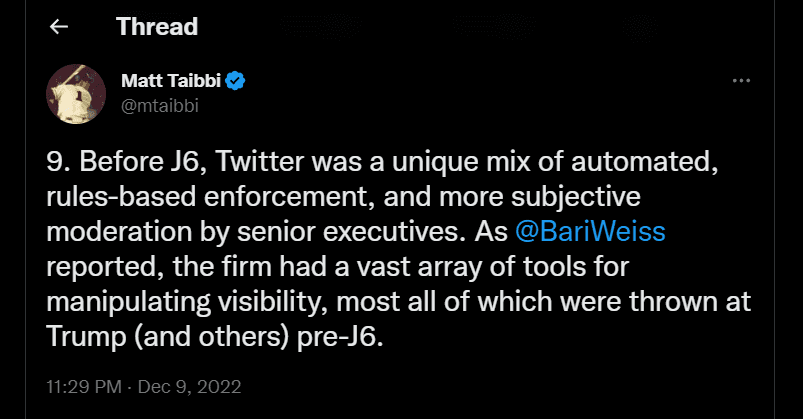Open the tweet's more options ellipsis
The image size is (803, 419).
pyautogui.click(x=741, y=81)
